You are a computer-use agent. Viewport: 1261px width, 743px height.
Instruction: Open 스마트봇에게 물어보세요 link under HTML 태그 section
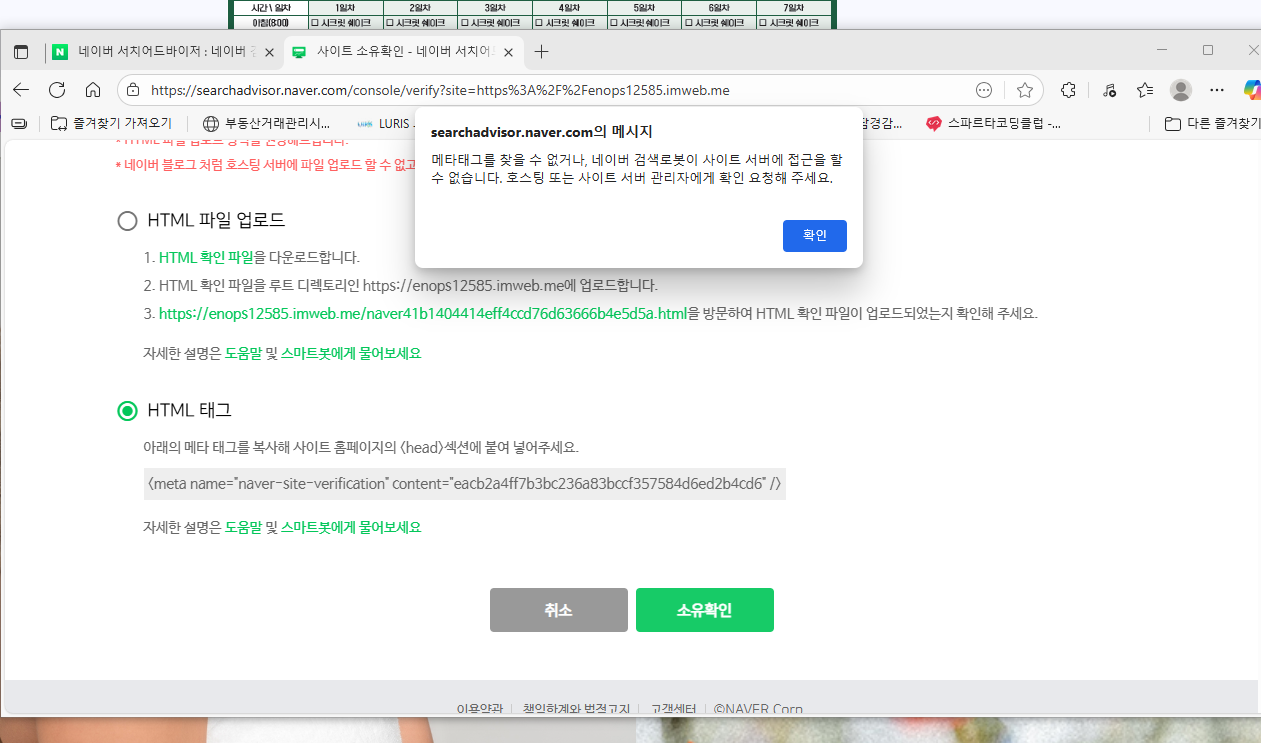[x=351, y=527]
